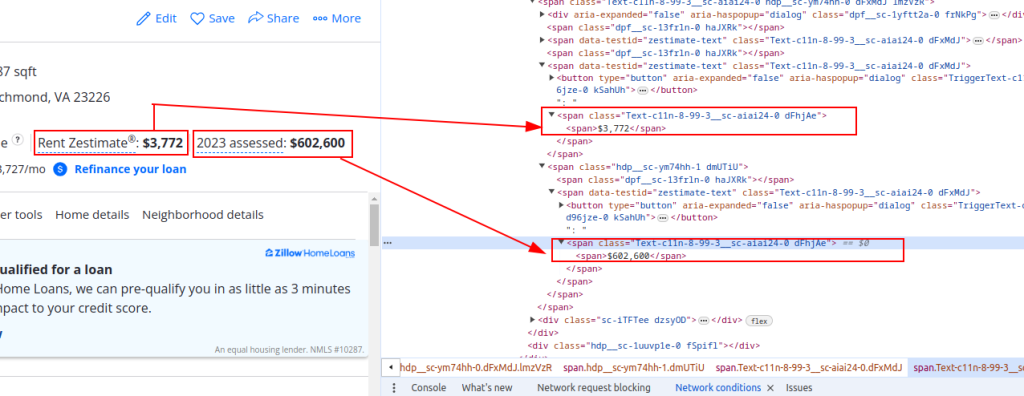Click the Refinance your loan link
Image resolution: width=1024 pixels, height=396 pixels.
point(130,169)
